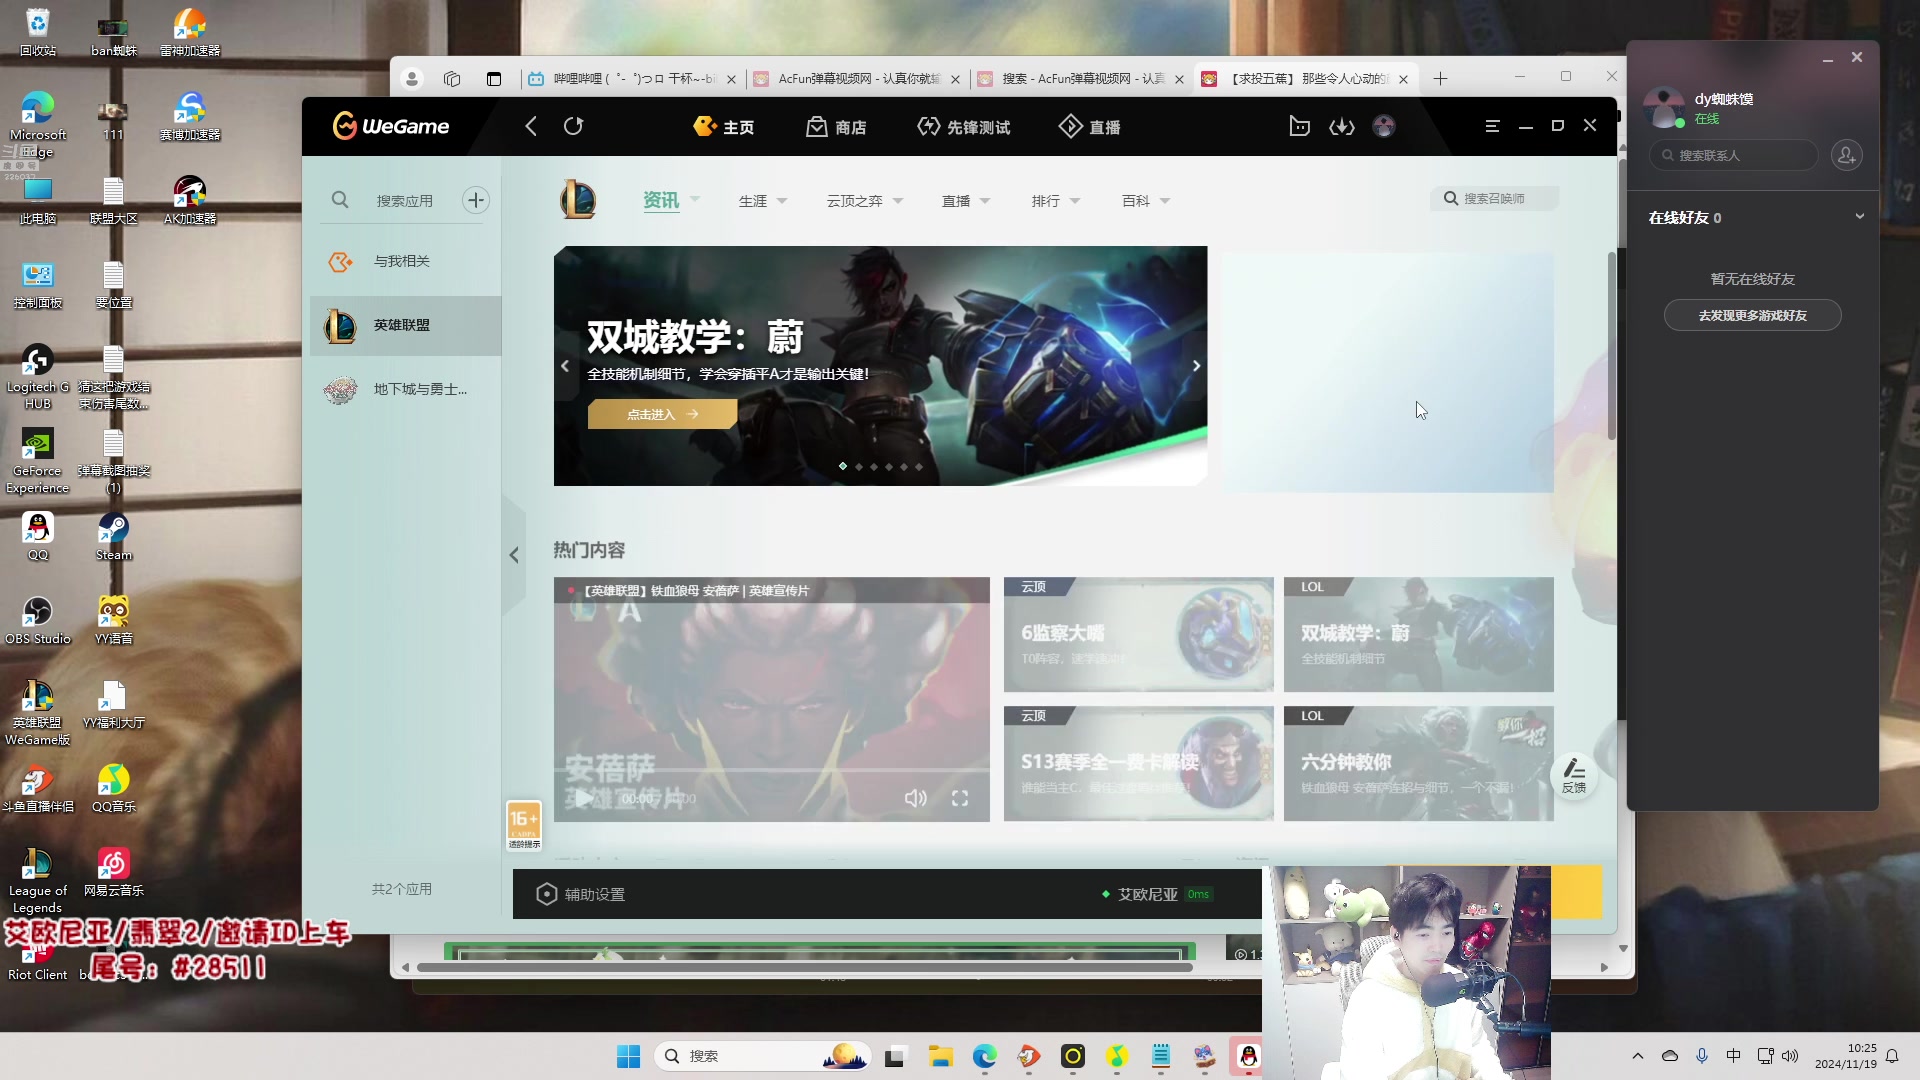
Task: Open QQ from the taskbar
Action: coord(1248,1056)
